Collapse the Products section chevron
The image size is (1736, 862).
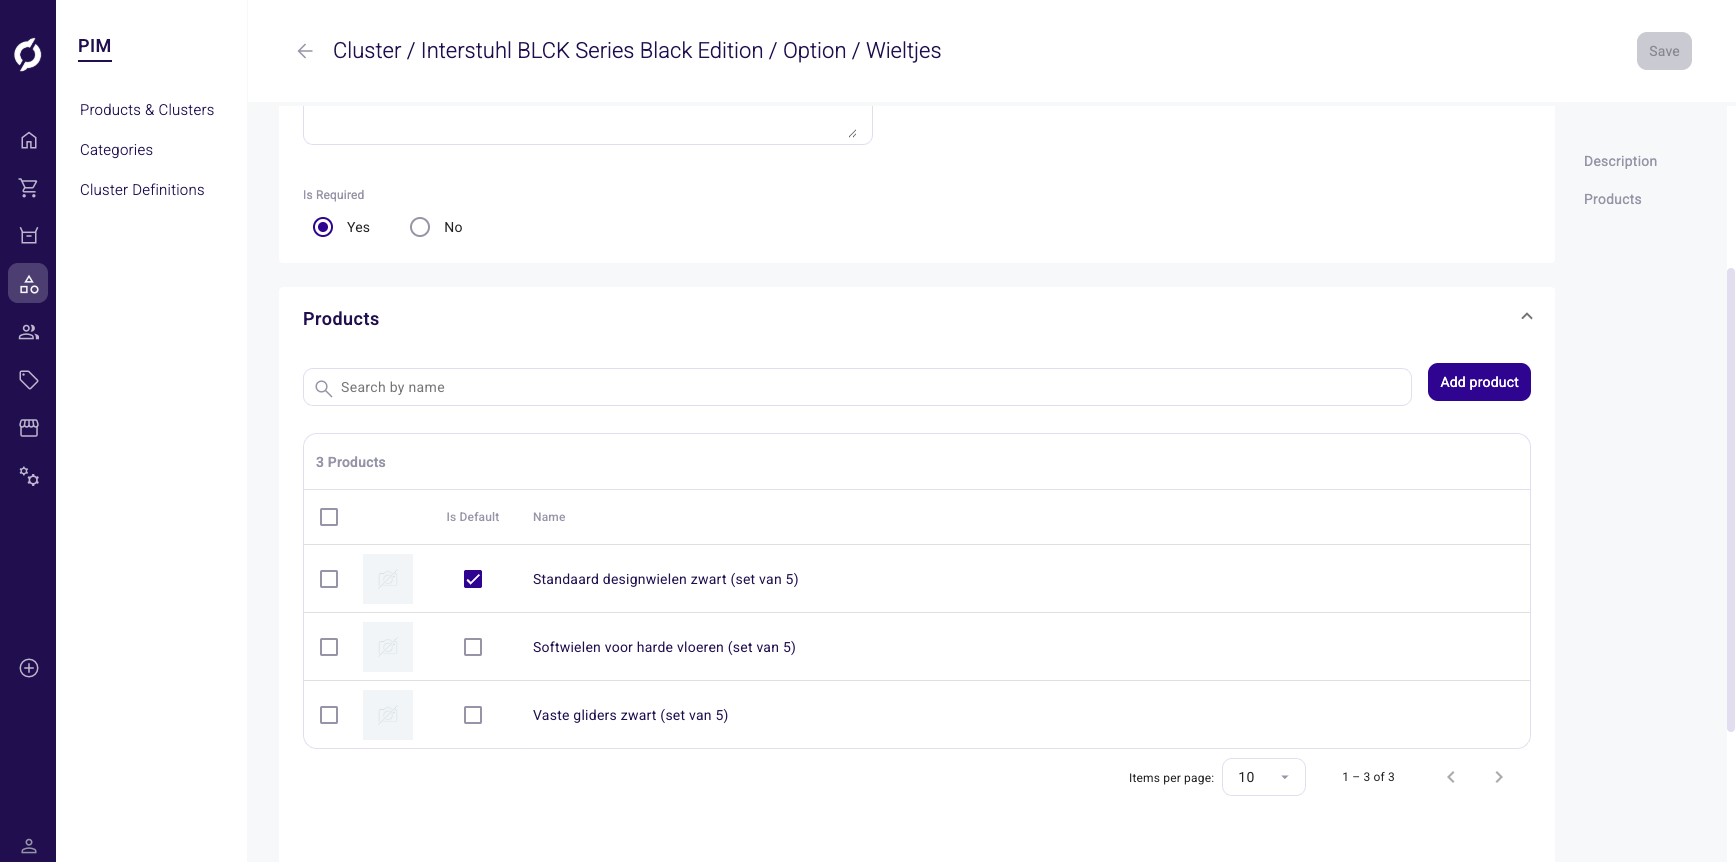pos(1527,316)
